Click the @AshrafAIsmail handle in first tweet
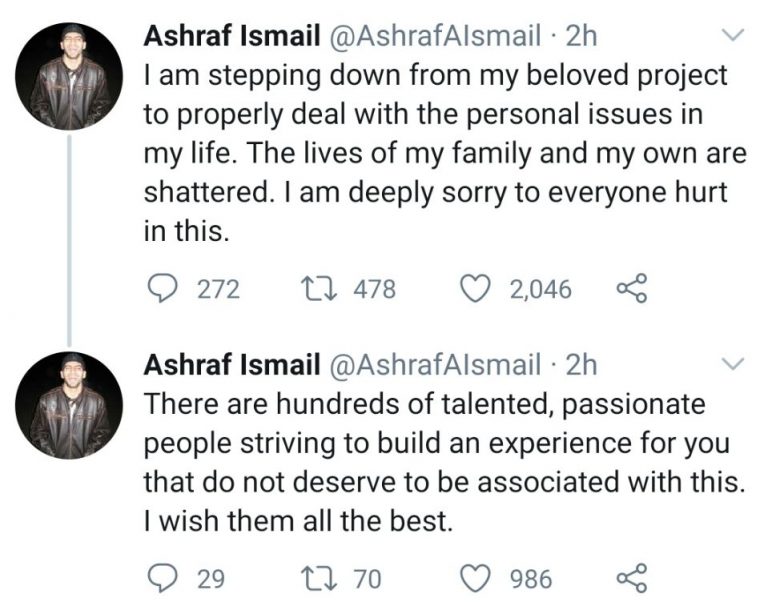This screenshot has width=768, height=614. point(437,36)
